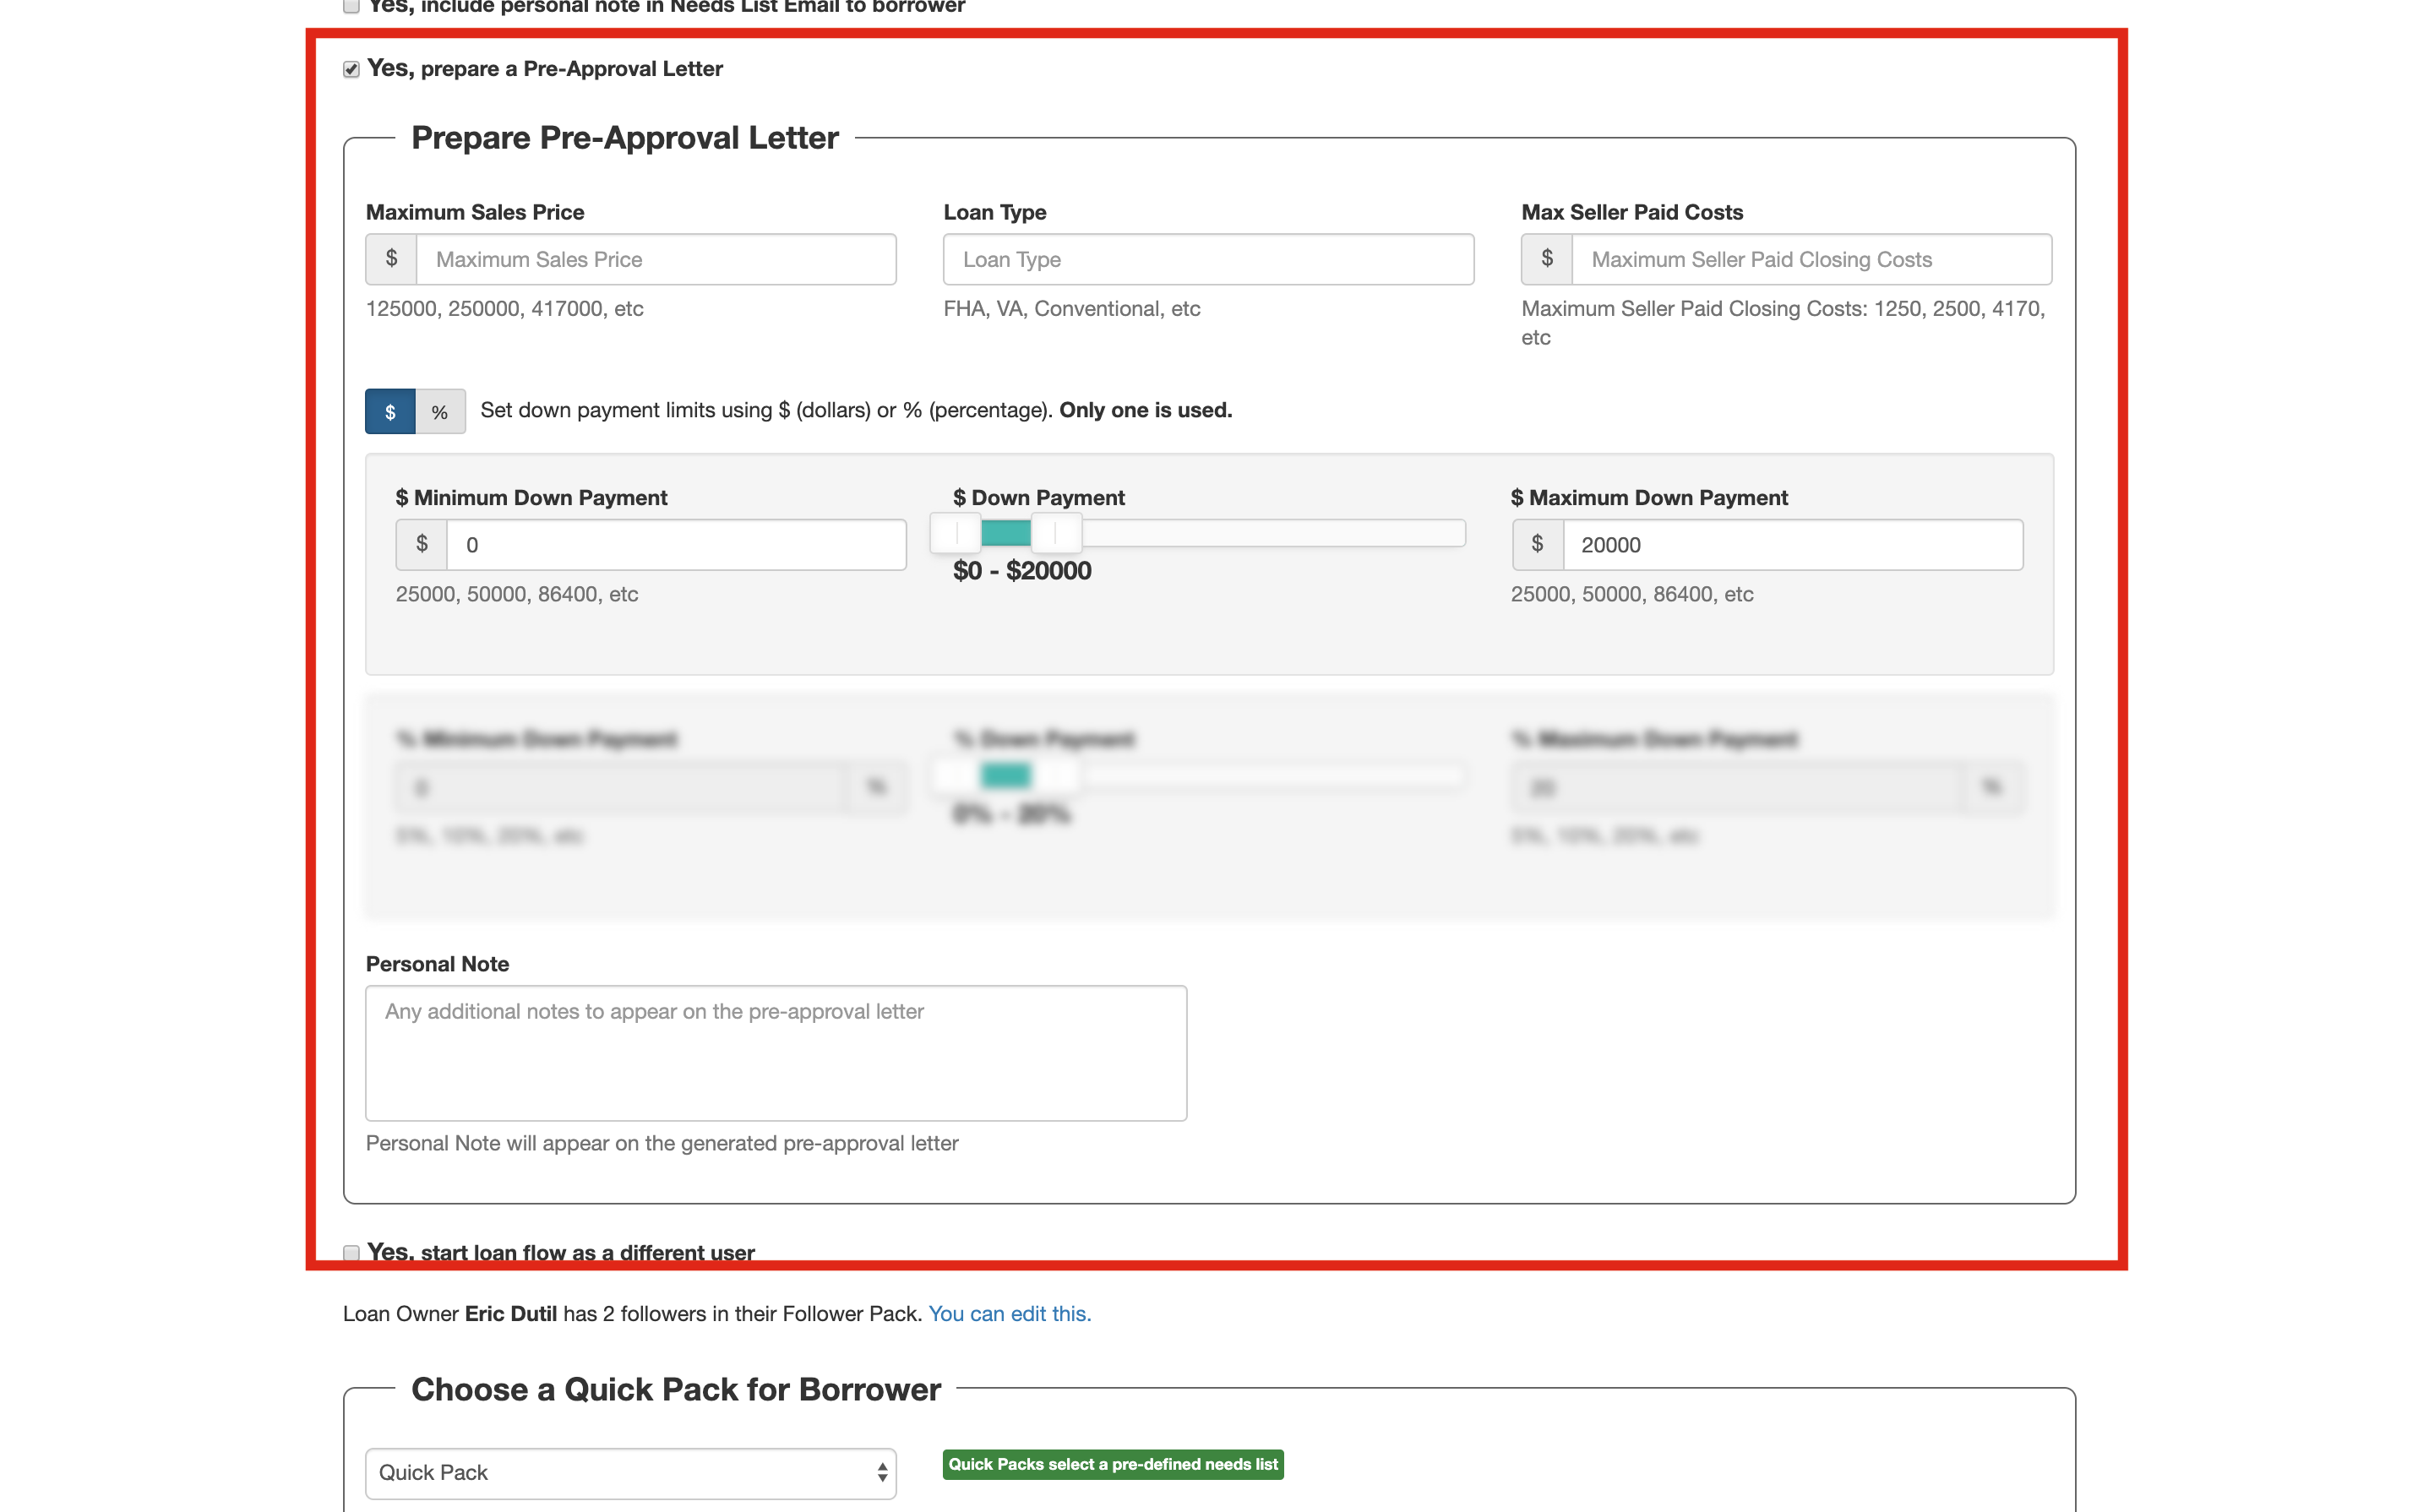This screenshot has height=1512, width=2418.
Task: Click the left handle of Down Payment slider
Action: tap(955, 533)
